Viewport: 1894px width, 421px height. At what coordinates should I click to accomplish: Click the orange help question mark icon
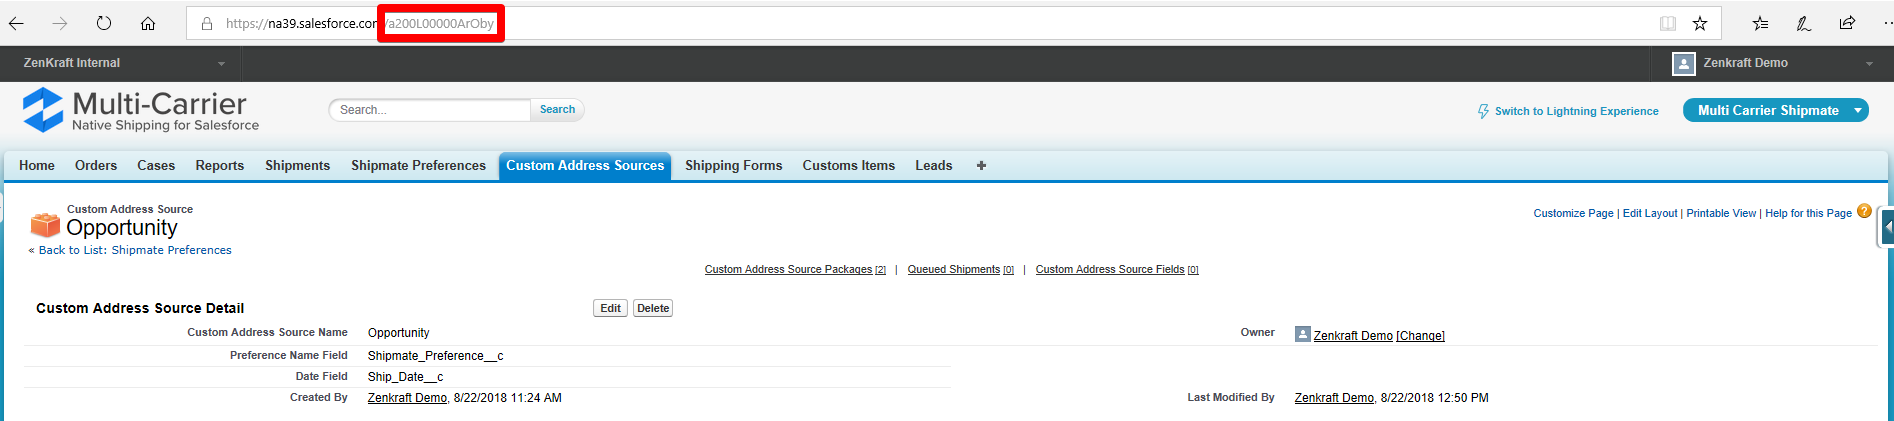pos(1864,211)
